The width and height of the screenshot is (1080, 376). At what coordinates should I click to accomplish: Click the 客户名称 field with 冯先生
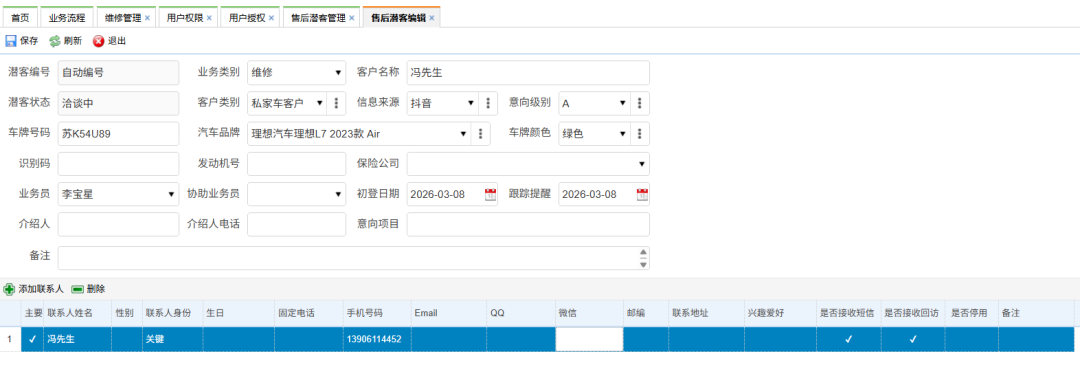pos(528,72)
